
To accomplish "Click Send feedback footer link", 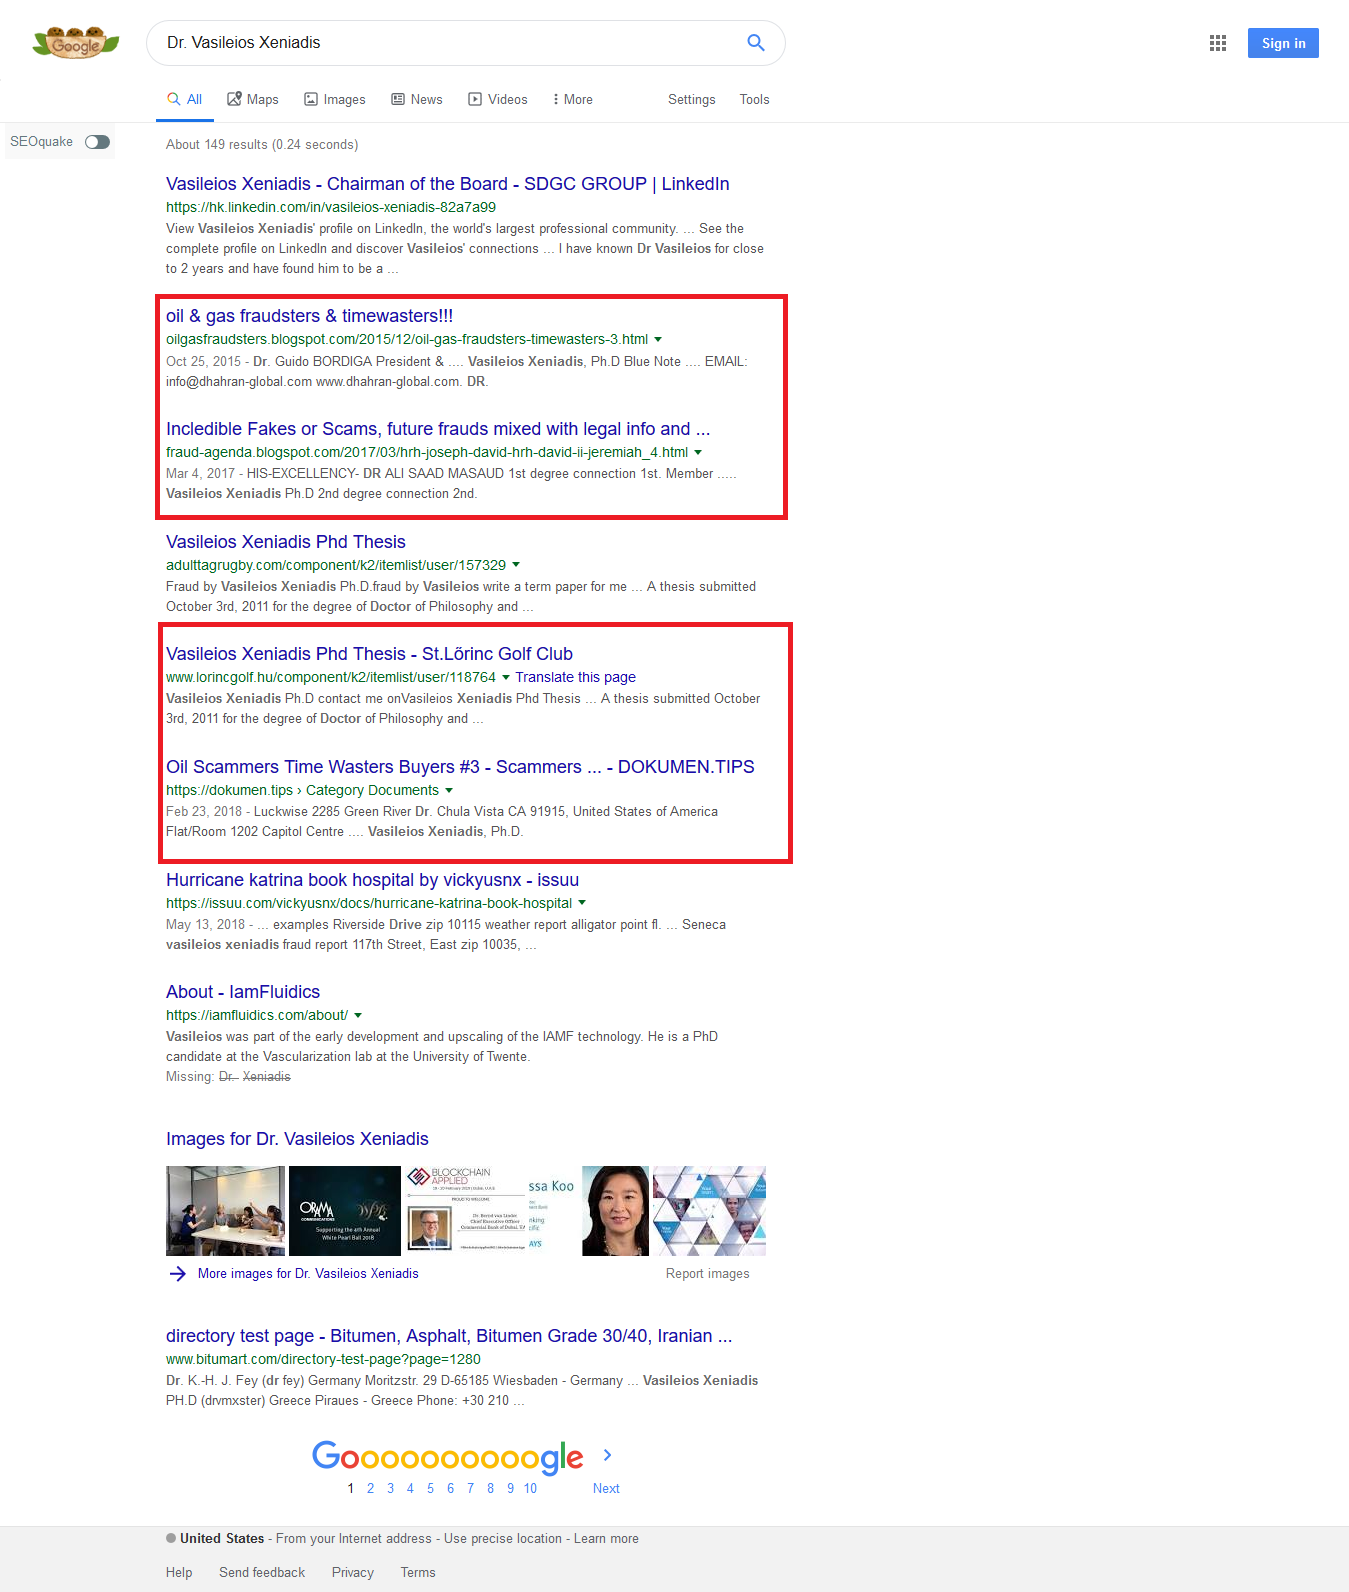I will [x=262, y=1572].
